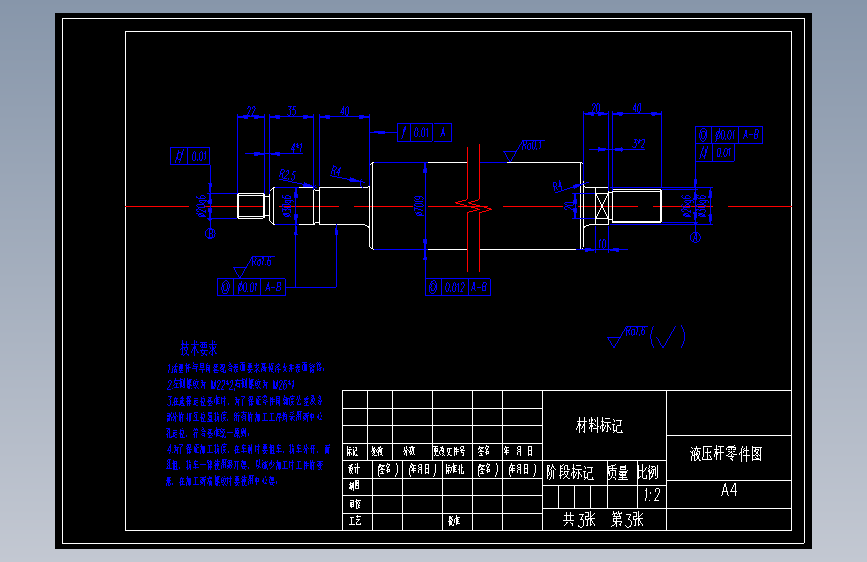Click the general roughness symbol with parenthesized checkmark
The image size is (867, 562).
coord(646,337)
